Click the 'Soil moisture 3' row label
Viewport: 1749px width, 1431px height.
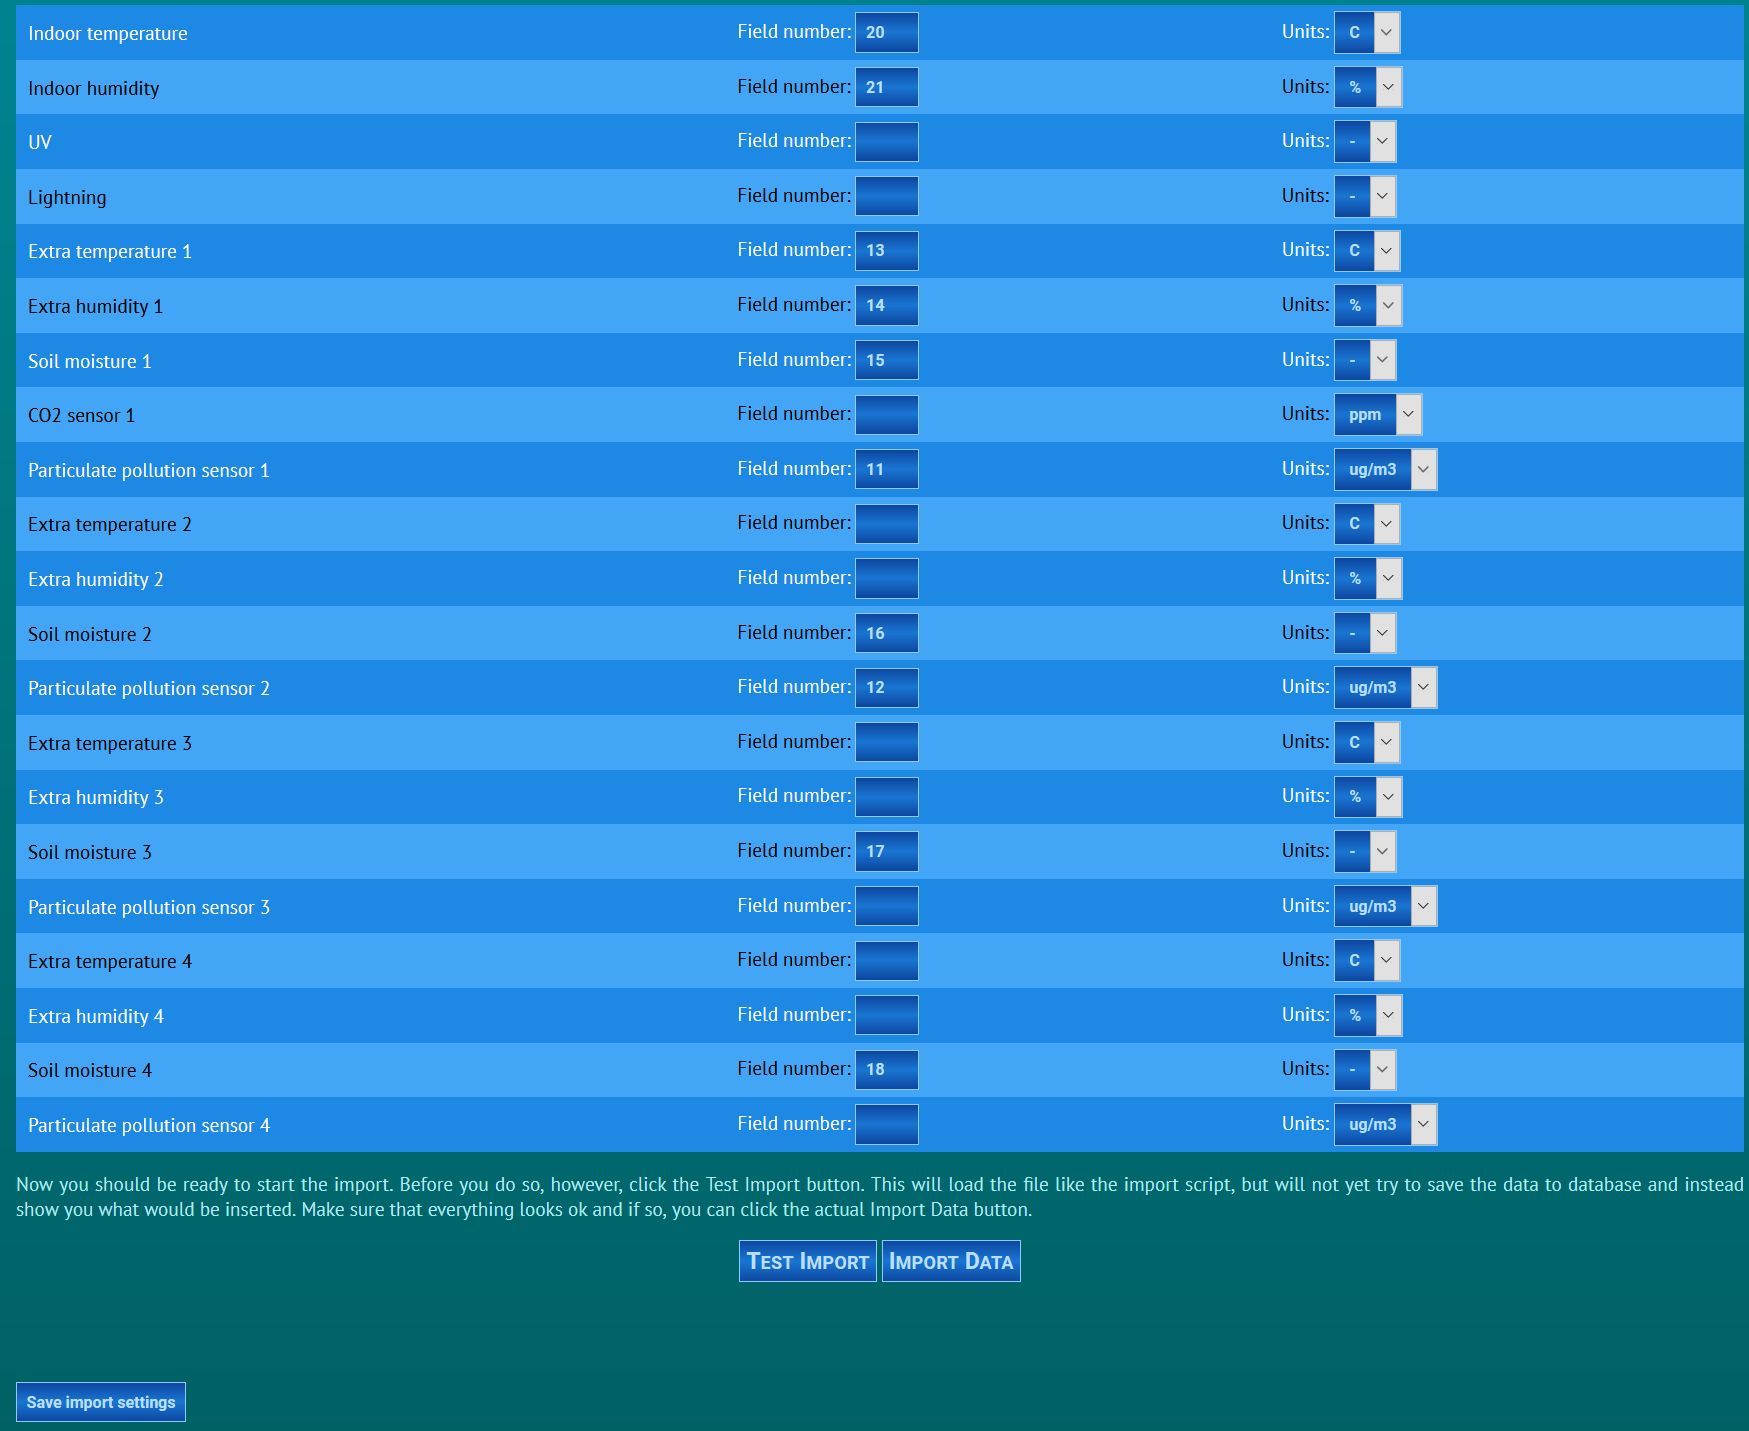click(x=90, y=852)
